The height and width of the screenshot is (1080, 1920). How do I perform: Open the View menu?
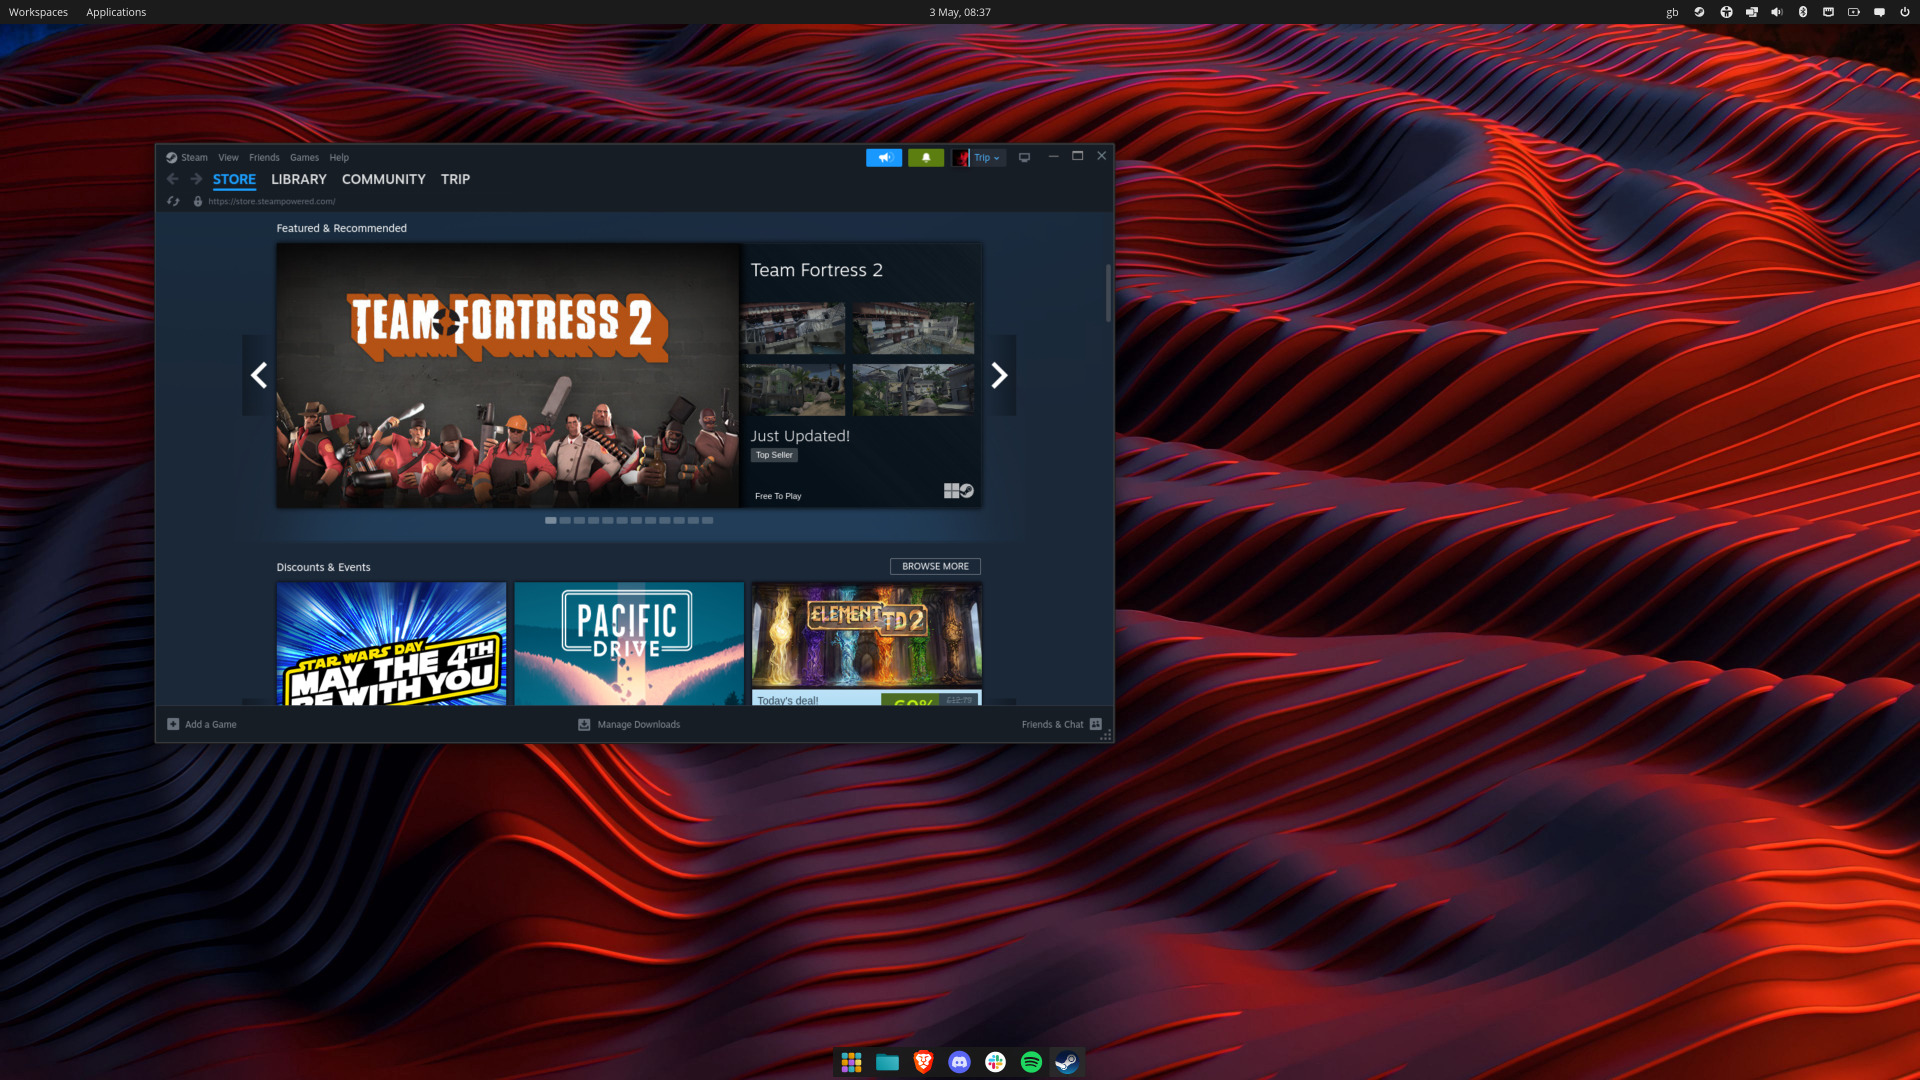tap(228, 157)
